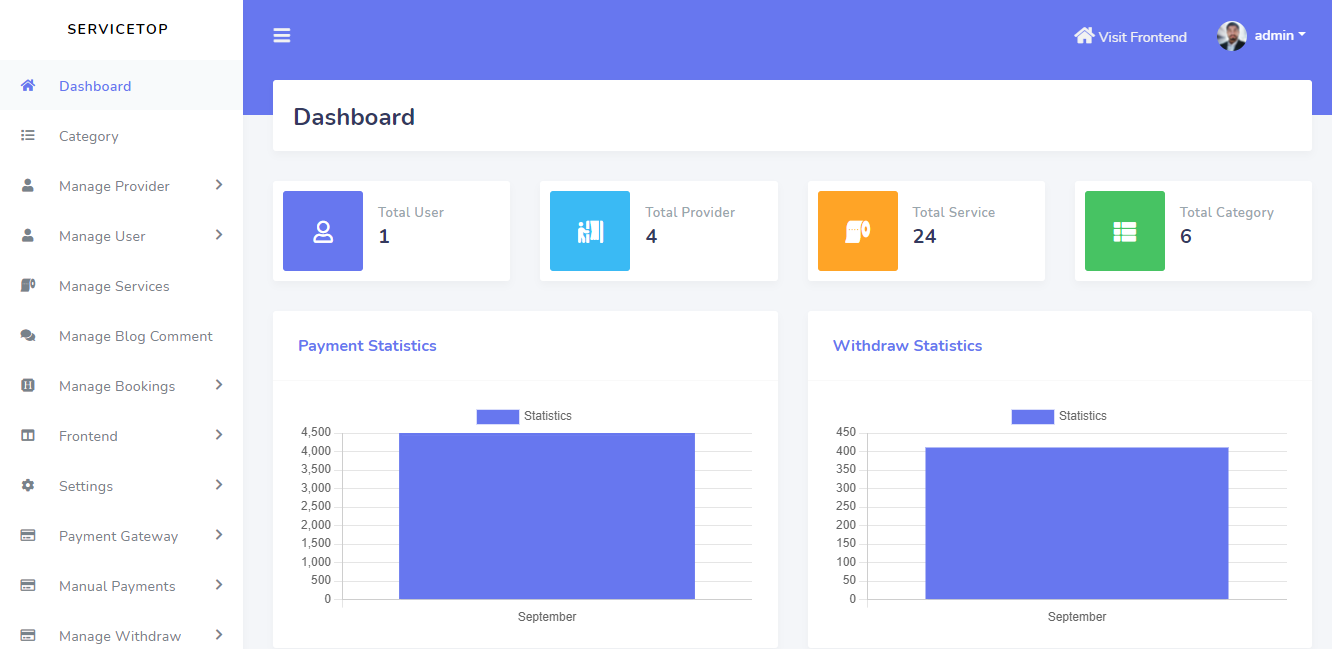Click the home icon beside Visit Frontend

(x=1084, y=36)
